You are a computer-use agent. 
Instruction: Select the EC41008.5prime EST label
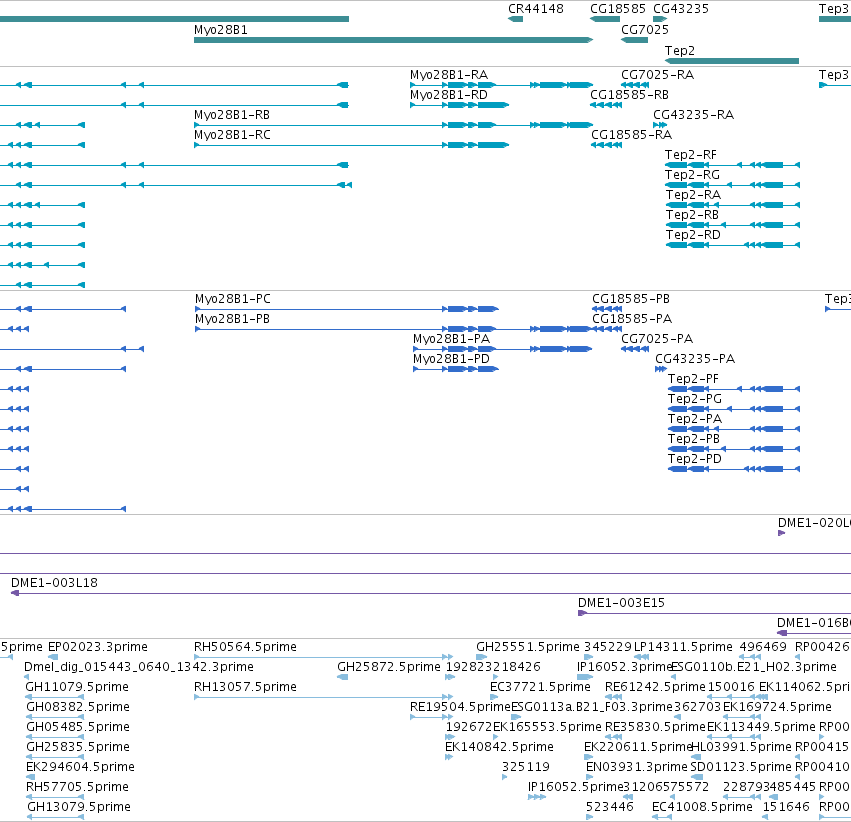point(702,807)
